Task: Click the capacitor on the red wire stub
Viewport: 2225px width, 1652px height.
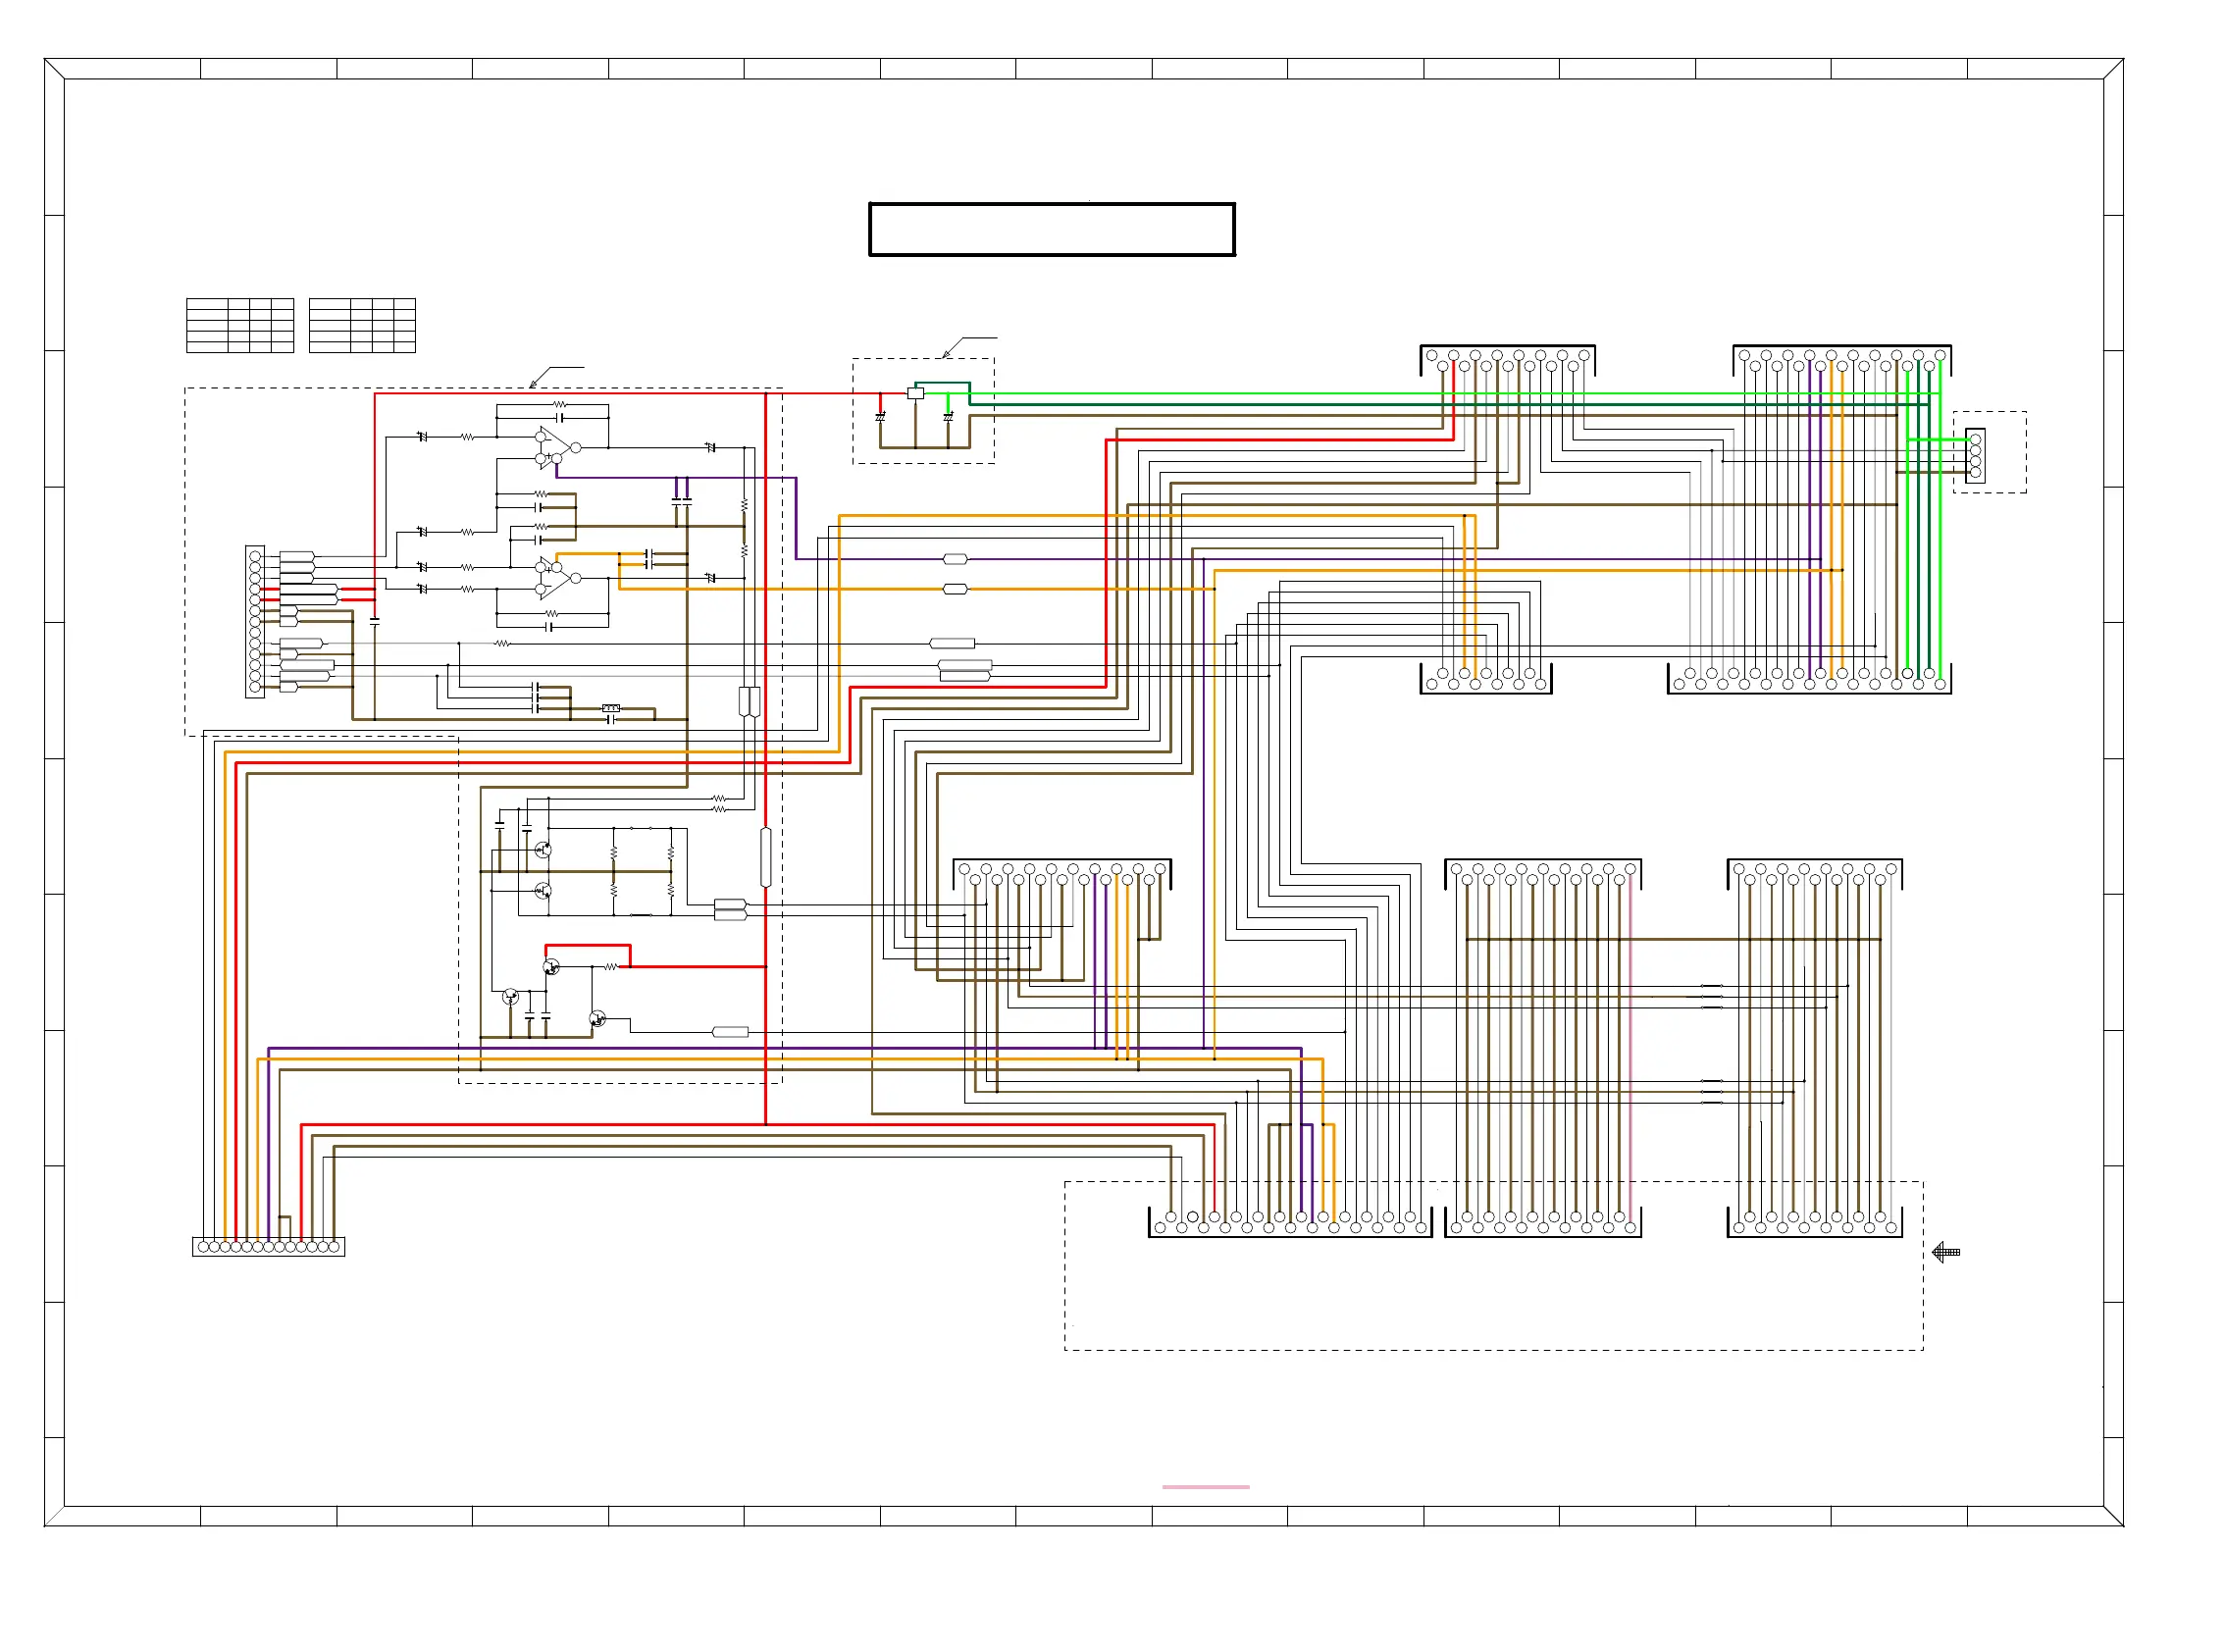Action: [x=880, y=416]
